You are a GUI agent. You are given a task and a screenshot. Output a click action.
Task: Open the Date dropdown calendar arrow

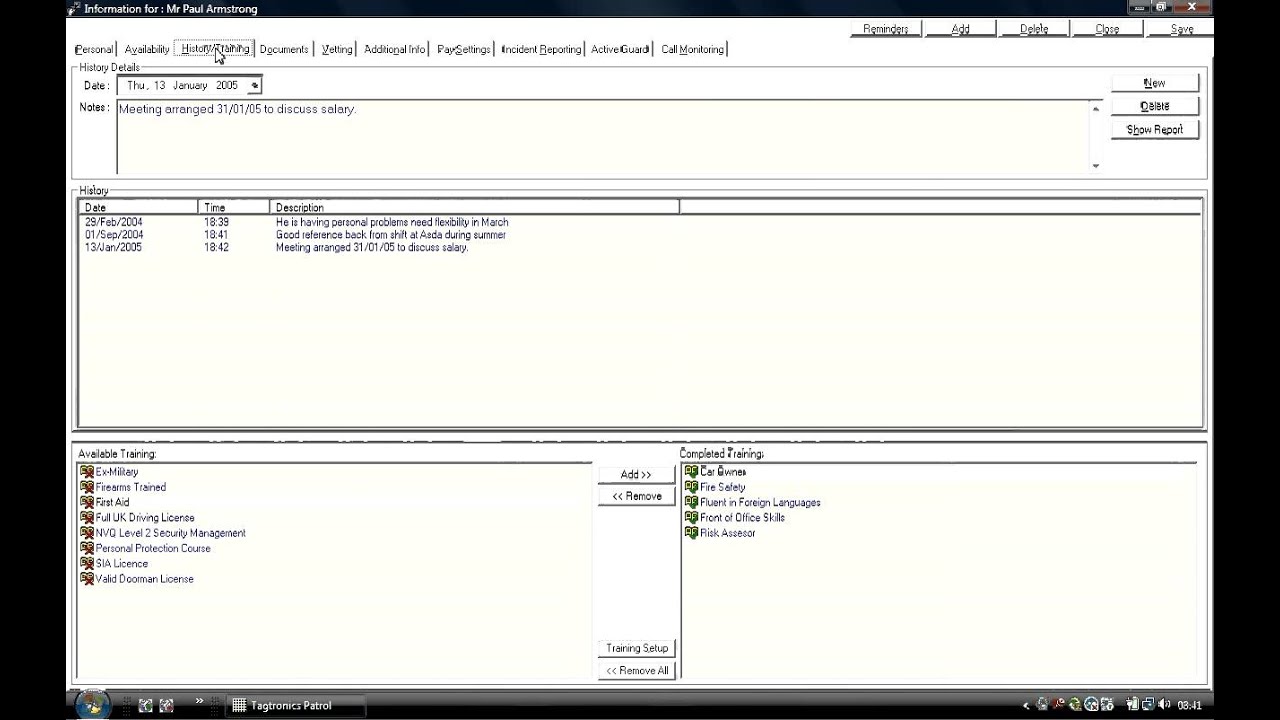click(254, 86)
